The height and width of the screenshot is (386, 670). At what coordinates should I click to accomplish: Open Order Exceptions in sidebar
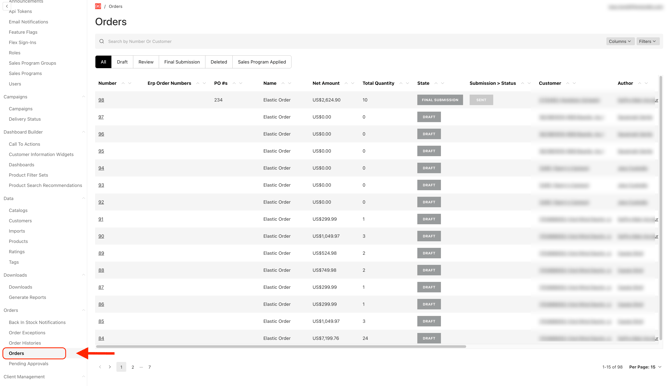[x=27, y=333]
